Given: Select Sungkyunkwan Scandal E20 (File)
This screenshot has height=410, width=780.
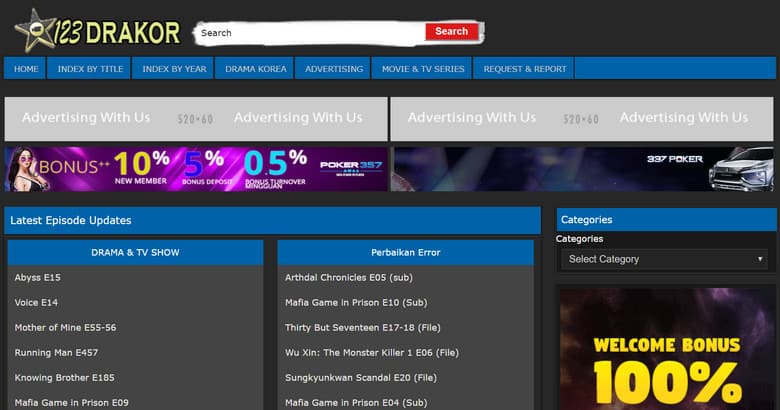Looking at the screenshot, I should tap(360, 377).
